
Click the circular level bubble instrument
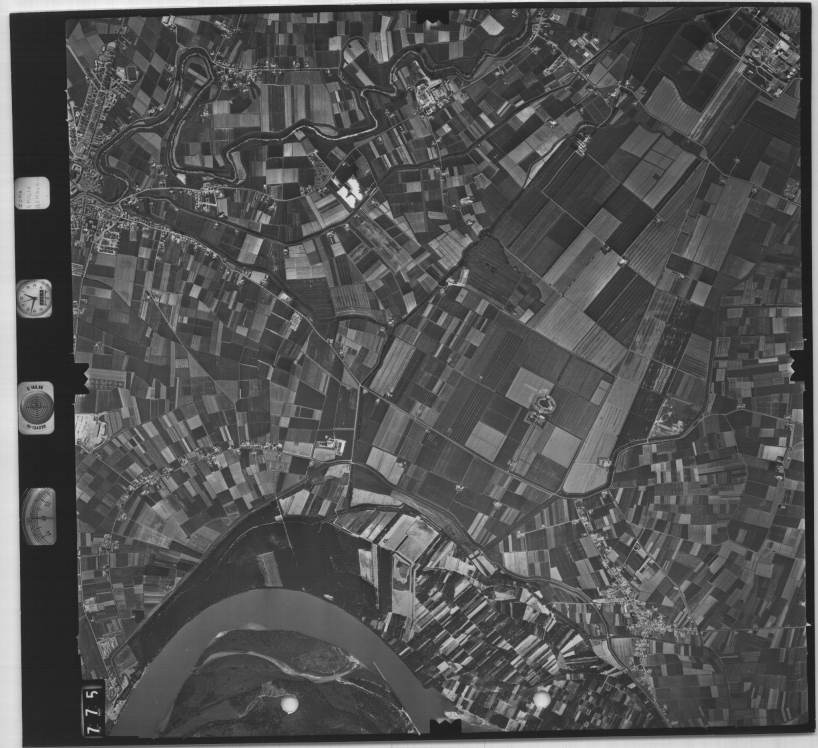tap(37, 408)
